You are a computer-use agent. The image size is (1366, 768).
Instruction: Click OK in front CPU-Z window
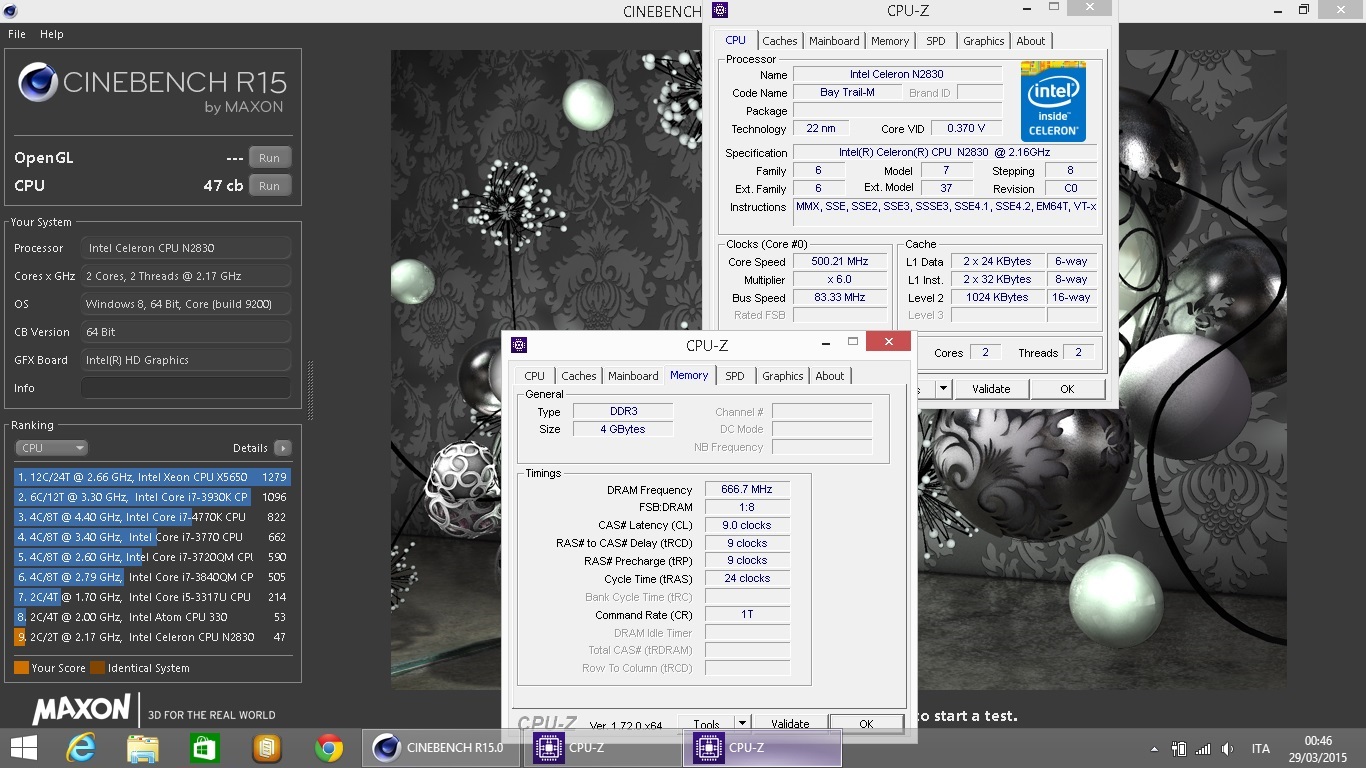click(866, 724)
